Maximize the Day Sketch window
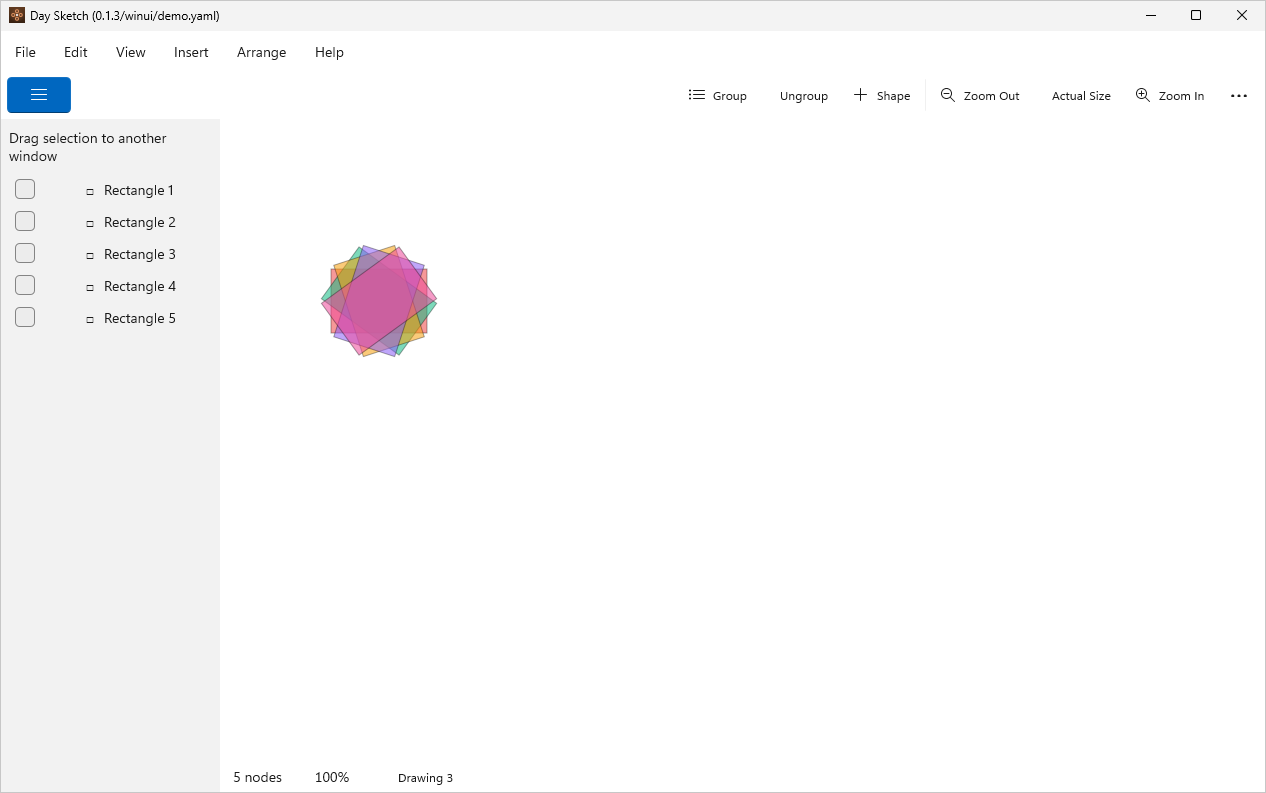1266x793 pixels. point(1196,15)
